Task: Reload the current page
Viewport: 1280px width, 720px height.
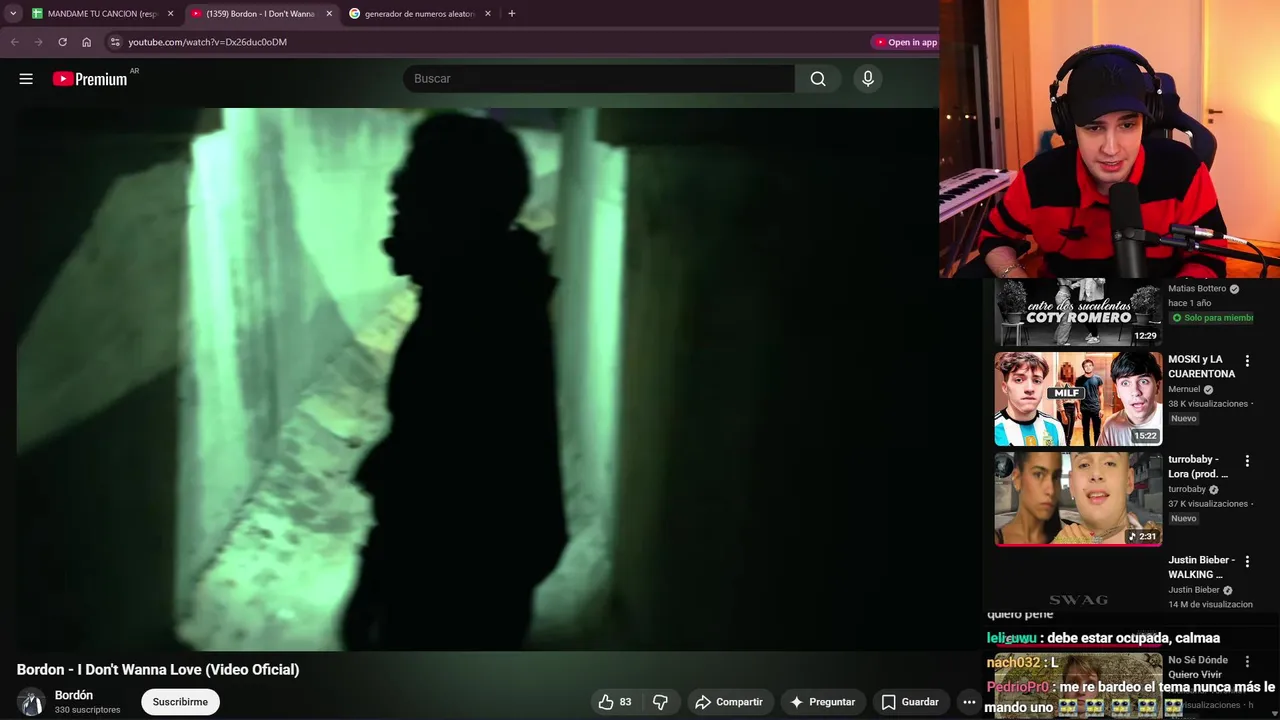Action: coord(62,42)
